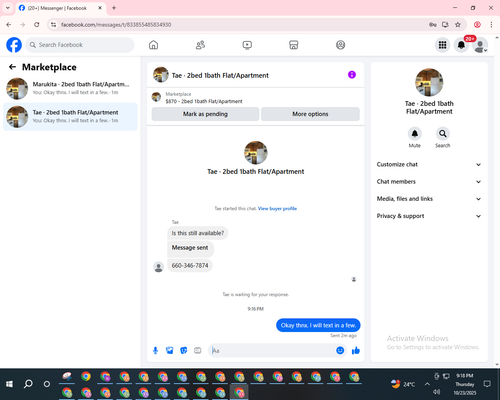This screenshot has height=400, width=500.
Task: Click the voice clip microphone icon
Action: (155, 350)
